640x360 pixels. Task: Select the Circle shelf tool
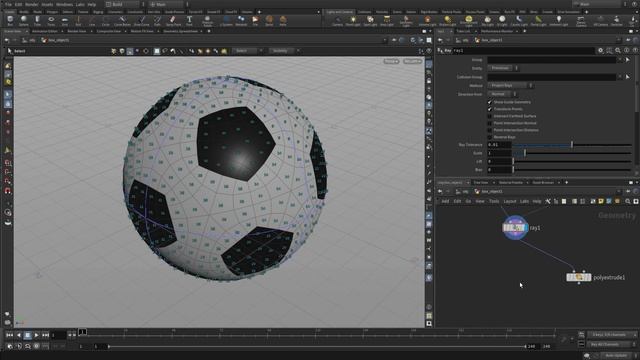(x=106, y=21)
